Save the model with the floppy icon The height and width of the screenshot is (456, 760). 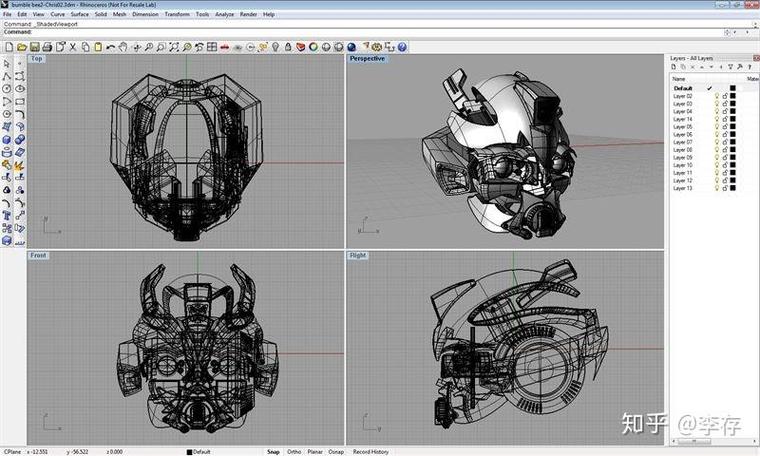click(34, 47)
